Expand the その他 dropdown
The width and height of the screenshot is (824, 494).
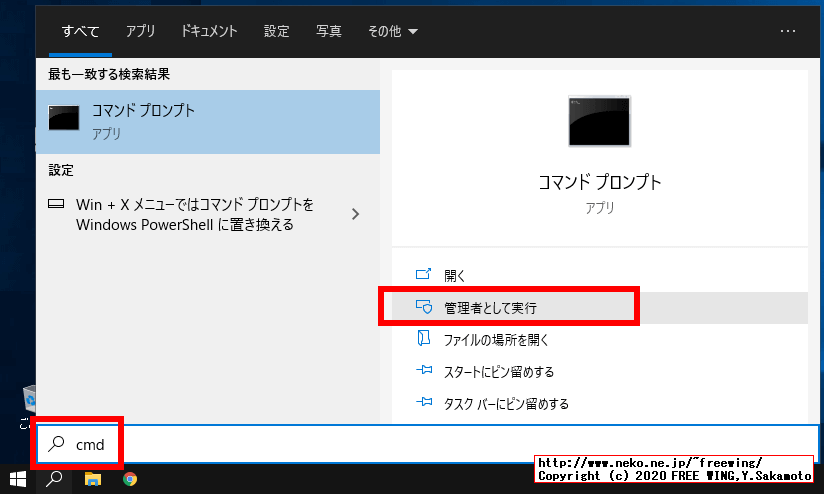[x=393, y=32]
